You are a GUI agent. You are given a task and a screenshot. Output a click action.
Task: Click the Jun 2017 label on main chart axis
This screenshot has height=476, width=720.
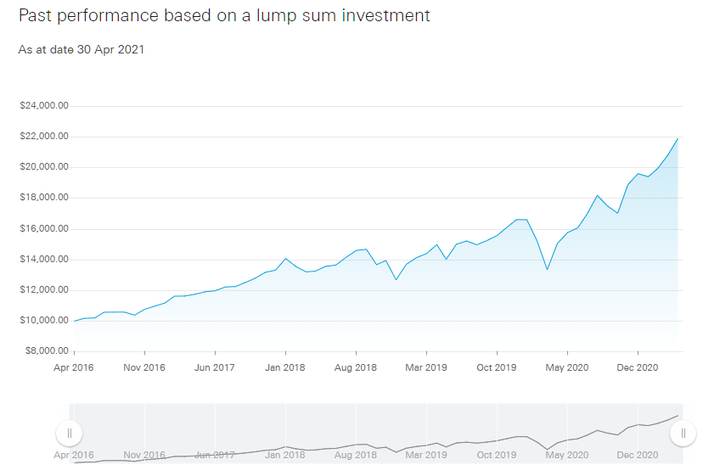(x=214, y=368)
